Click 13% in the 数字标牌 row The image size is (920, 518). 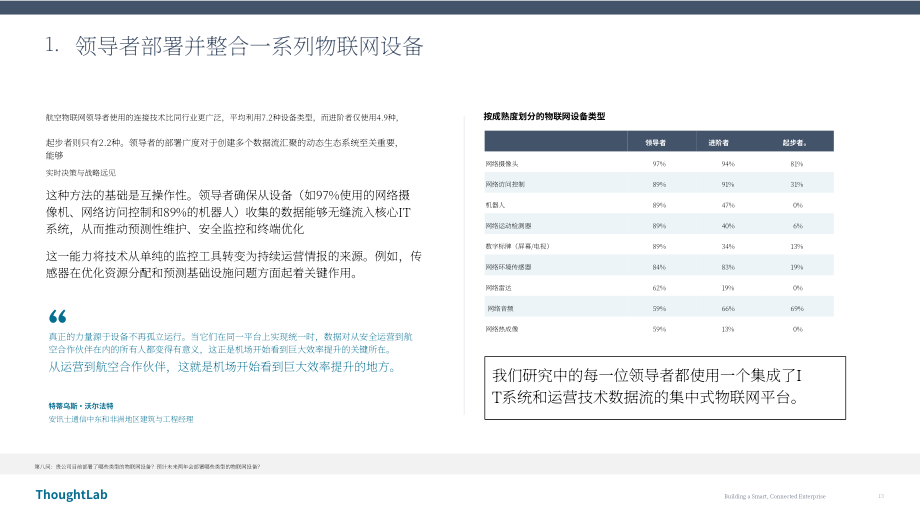pos(796,246)
